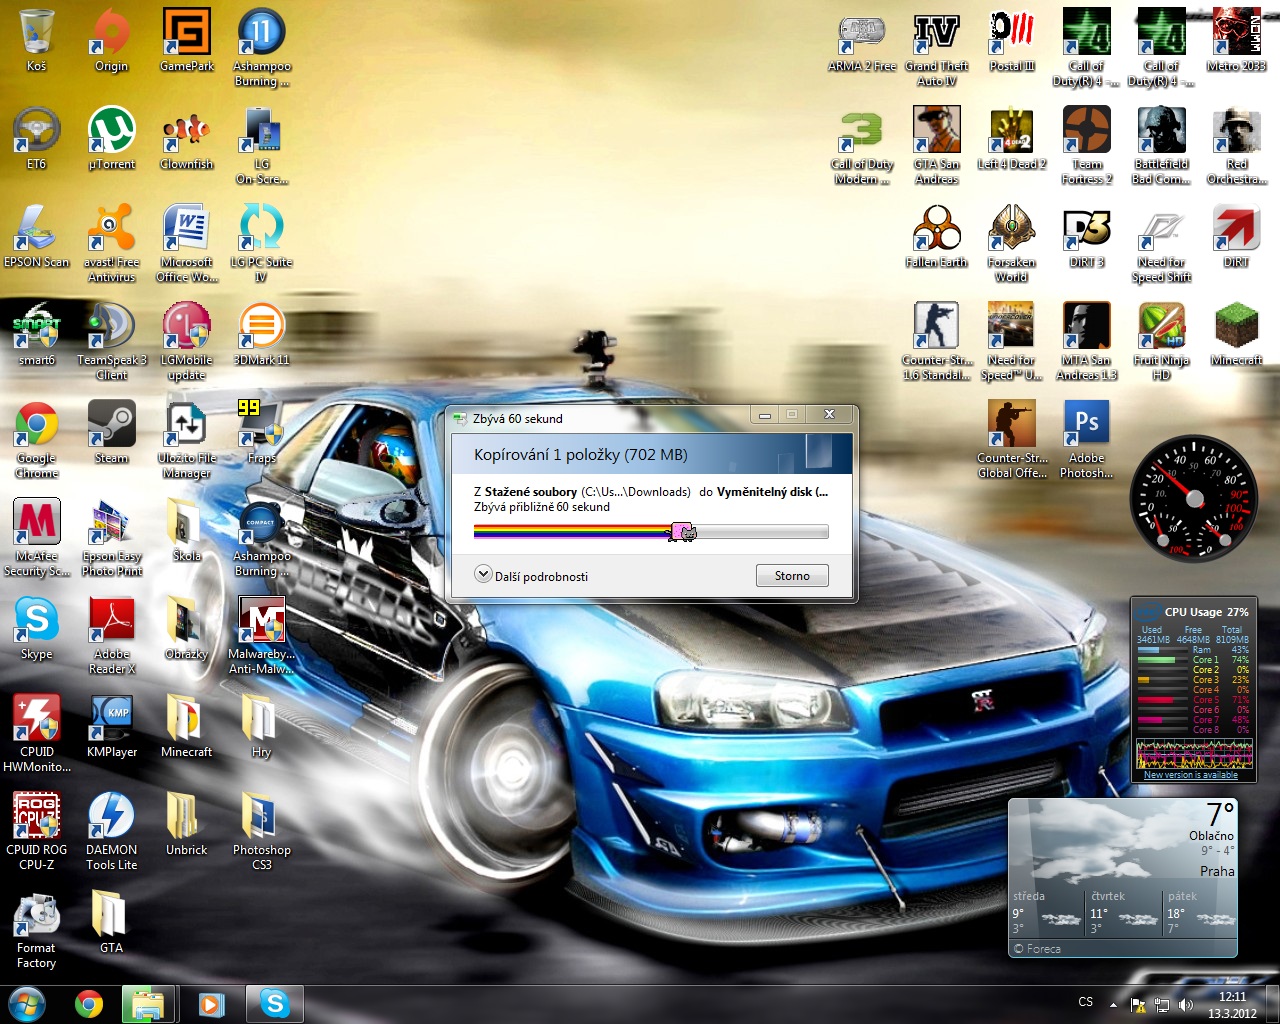Image resolution: width=1280 pixels, height=1024 pixels.
Task: Open the GTA folder on desktop
Action: pyautogui.click(x=112, y=922)
